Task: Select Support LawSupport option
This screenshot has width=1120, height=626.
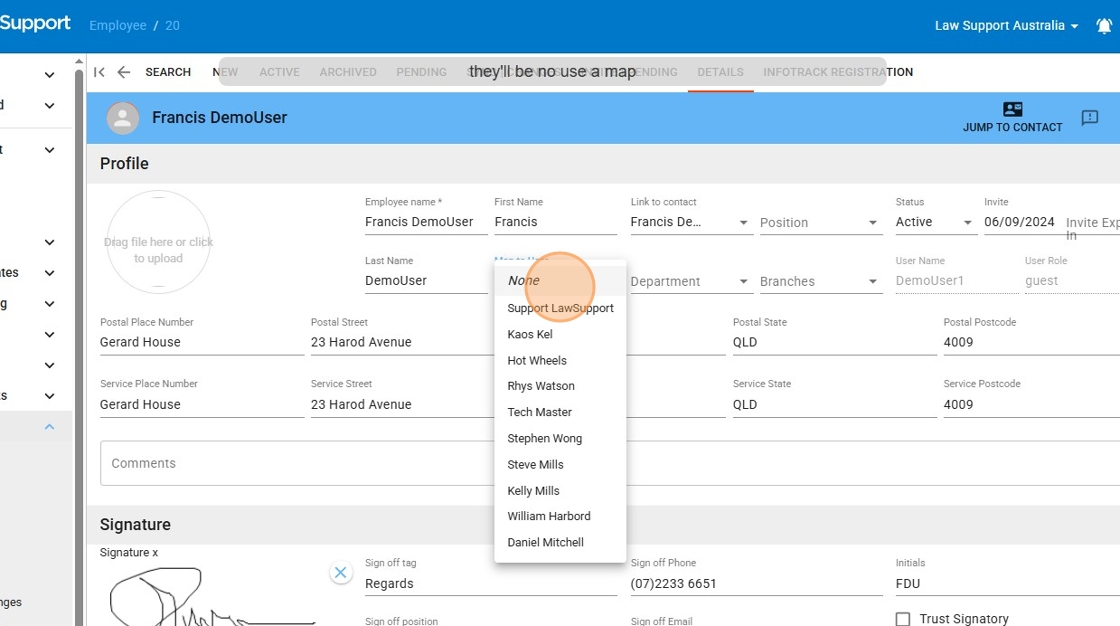Action: coord(560,308)
